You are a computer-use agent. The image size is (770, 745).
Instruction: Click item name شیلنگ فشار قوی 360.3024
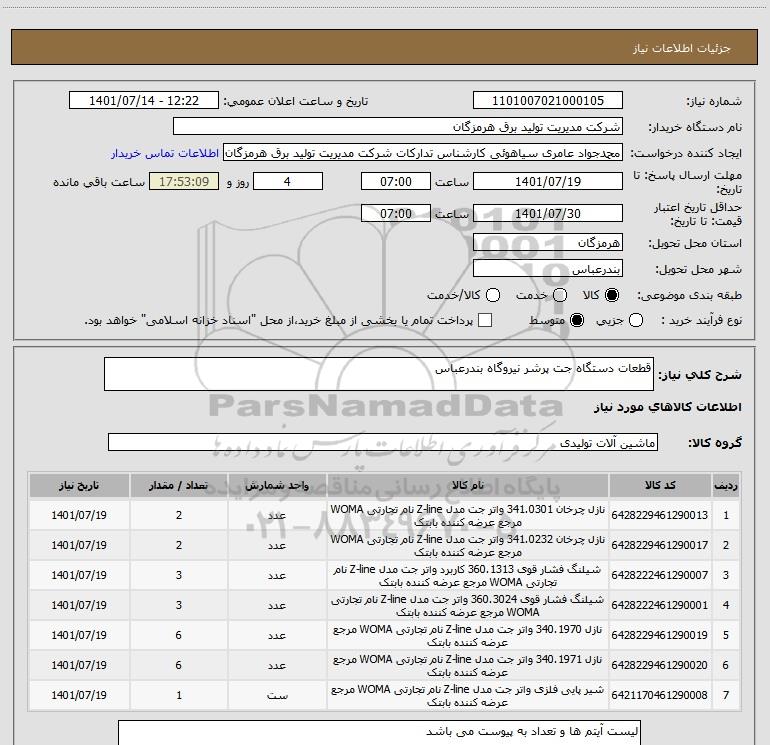[x=468, y=605]
